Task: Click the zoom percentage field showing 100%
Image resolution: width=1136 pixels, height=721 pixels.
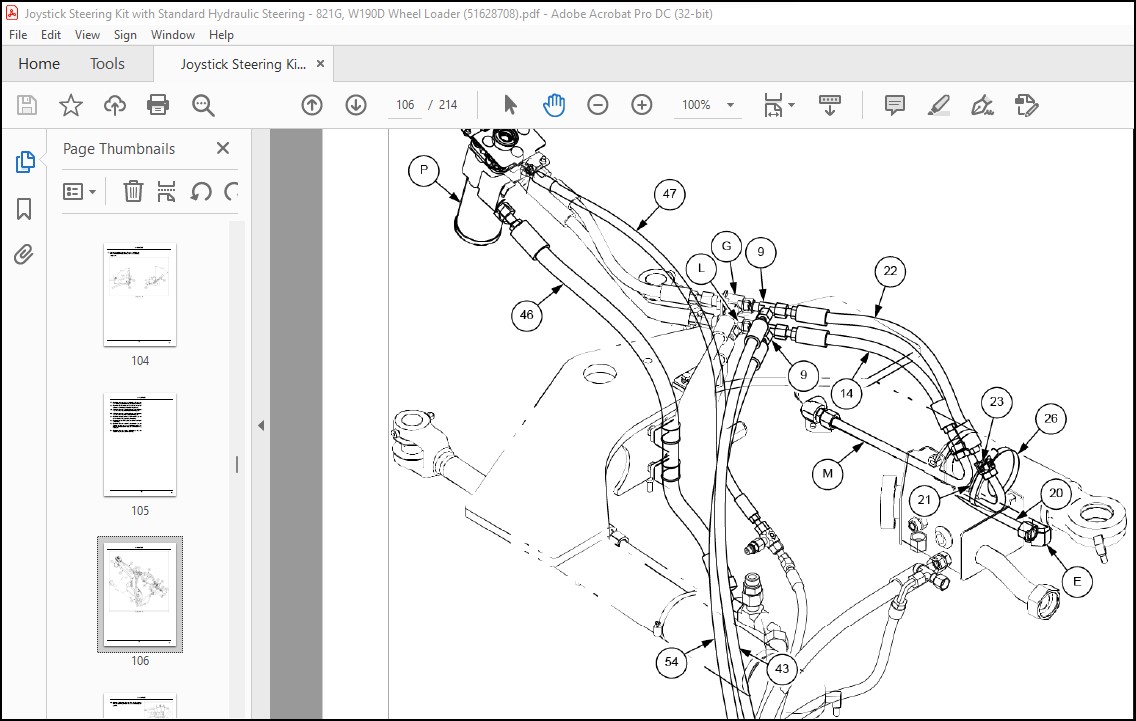Action: coord(696,105)
